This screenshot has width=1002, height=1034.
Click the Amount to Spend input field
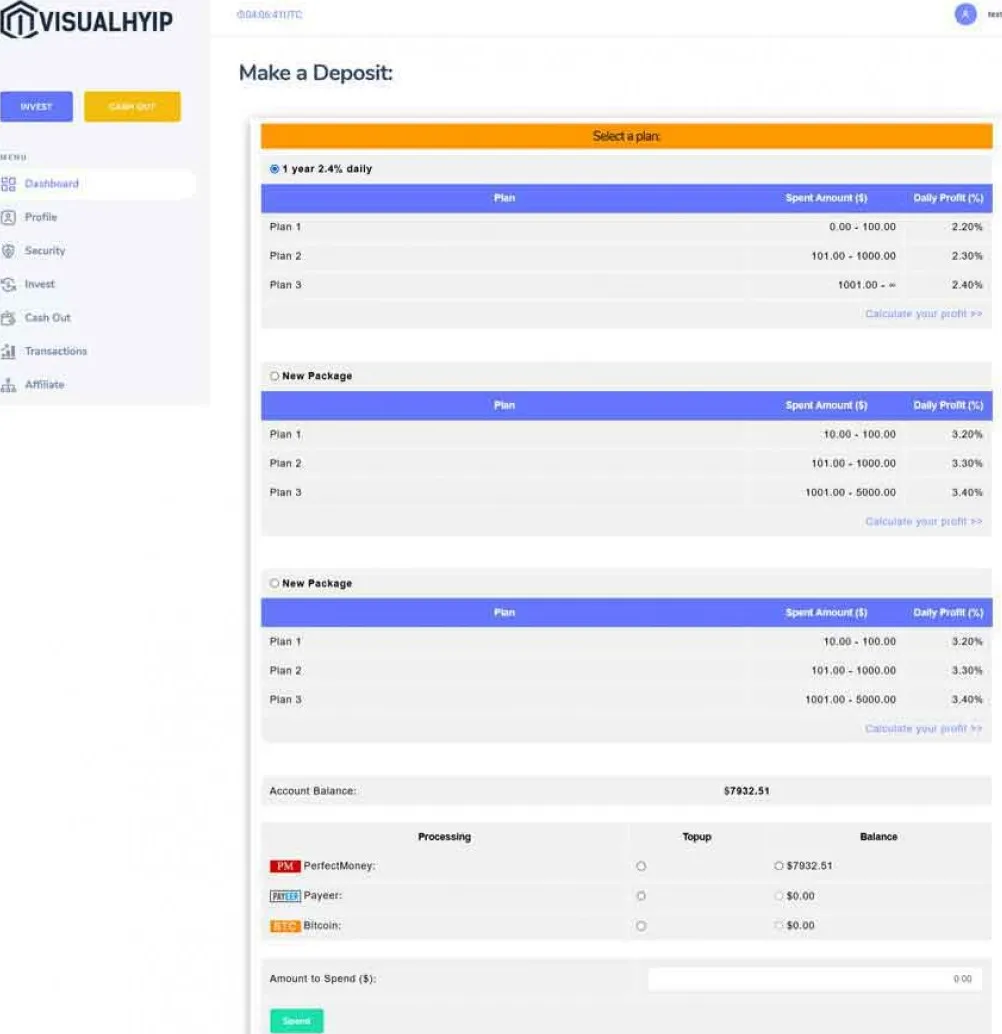[815, 979]
